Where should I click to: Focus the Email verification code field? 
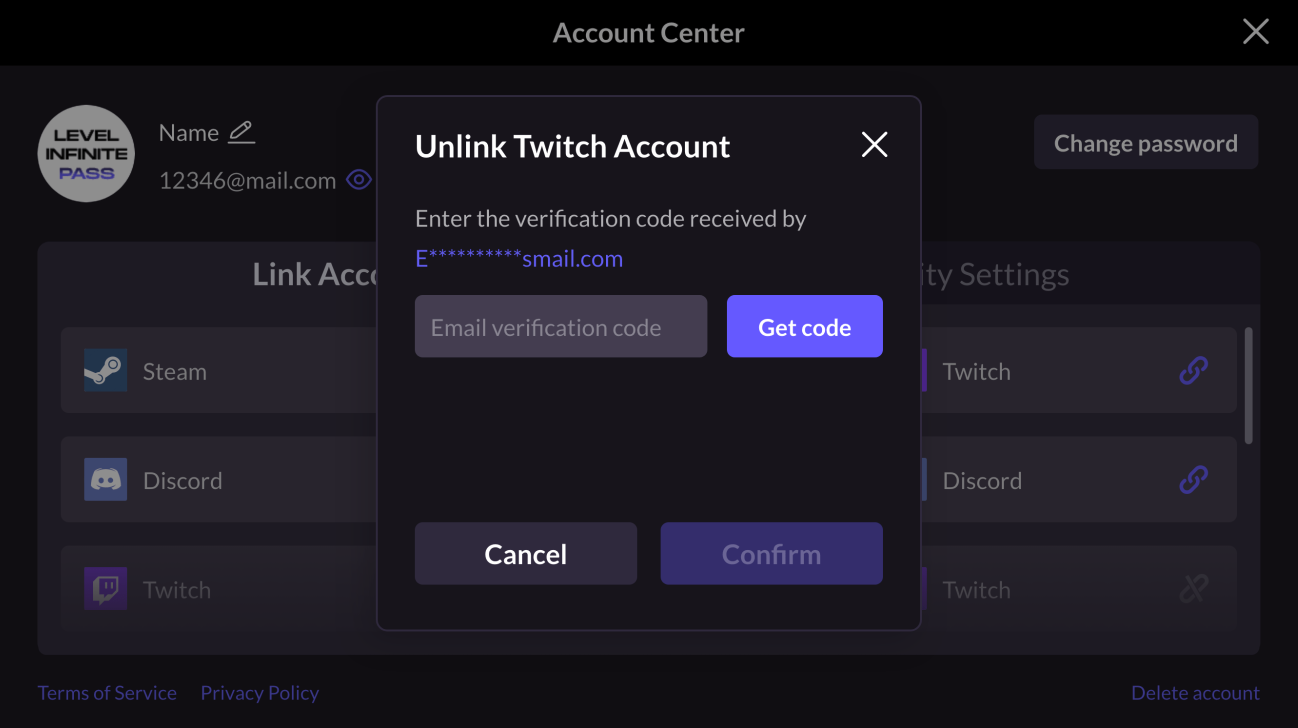tap(560, 326)
